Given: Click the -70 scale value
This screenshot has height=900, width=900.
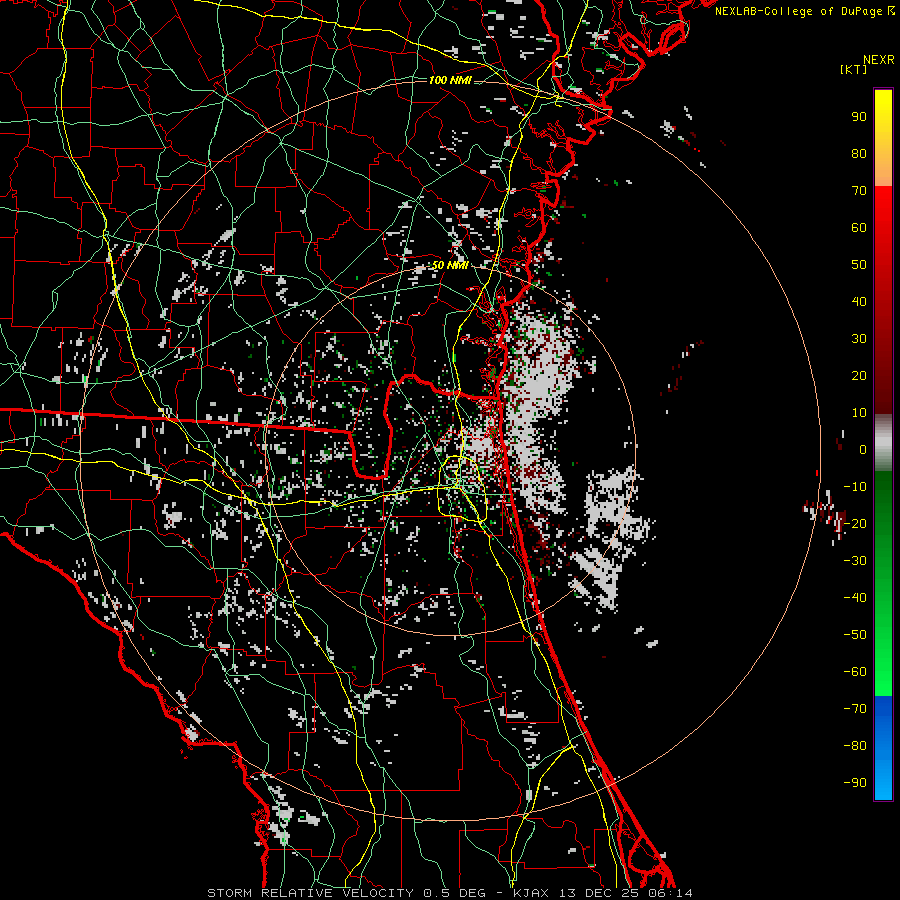Looking at the screenshot, I should tap(855, 709).
